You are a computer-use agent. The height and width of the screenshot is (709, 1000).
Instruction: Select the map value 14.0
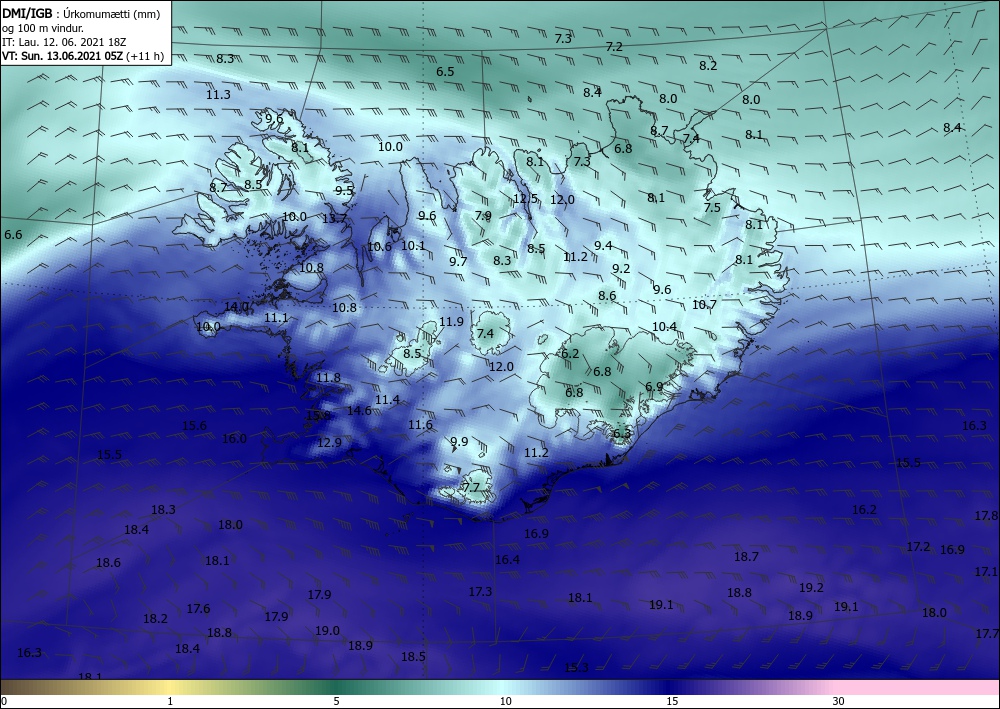pyautogui.click(x=236, y=307)
